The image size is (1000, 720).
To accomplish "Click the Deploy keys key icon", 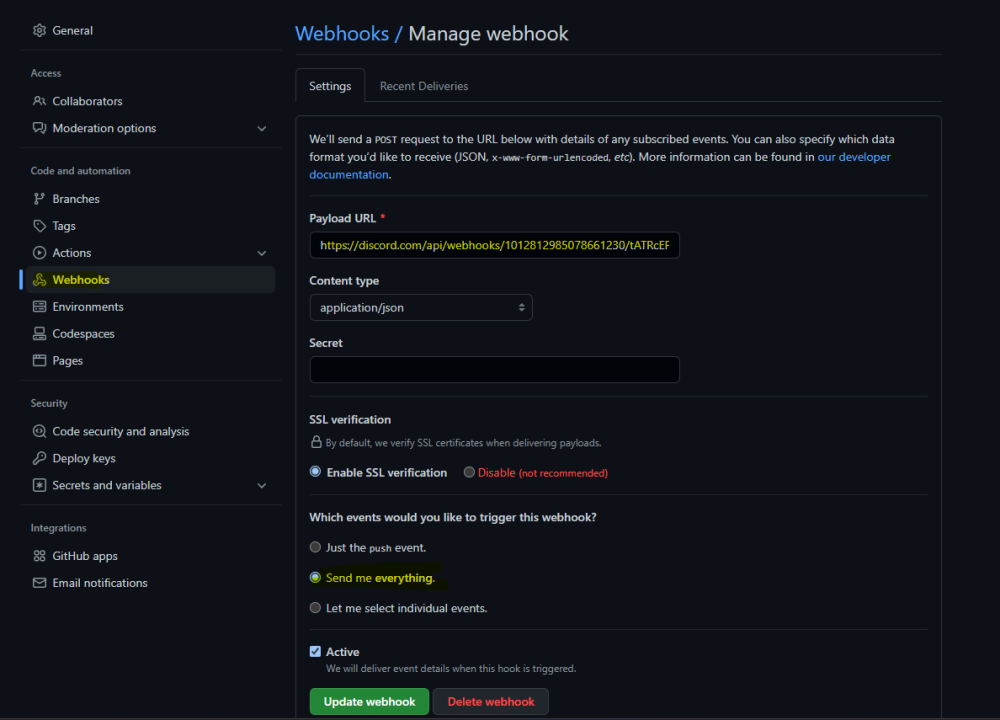I will click(40, 458).
